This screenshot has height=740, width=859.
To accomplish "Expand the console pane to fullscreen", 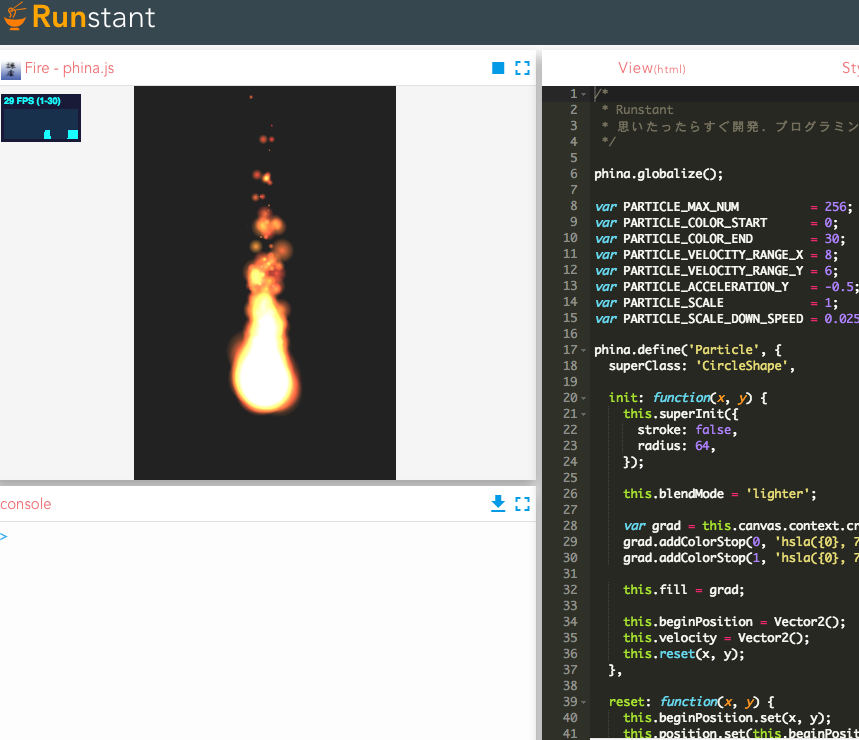I will click(x=522, y=504).
